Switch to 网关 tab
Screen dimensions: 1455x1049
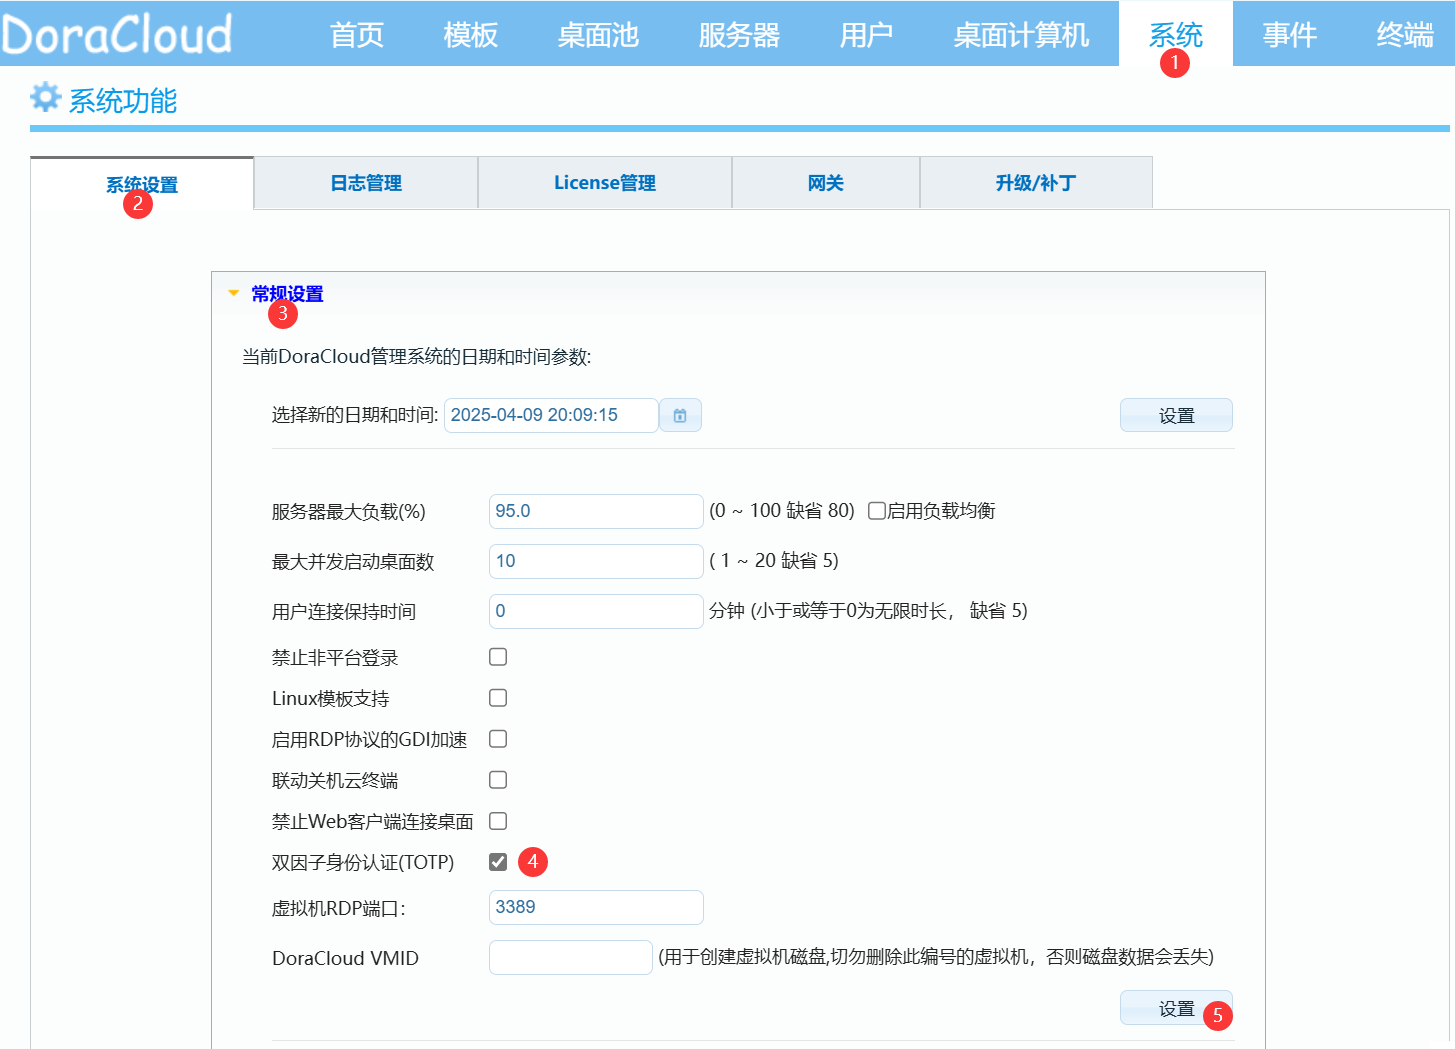point(826,183)
